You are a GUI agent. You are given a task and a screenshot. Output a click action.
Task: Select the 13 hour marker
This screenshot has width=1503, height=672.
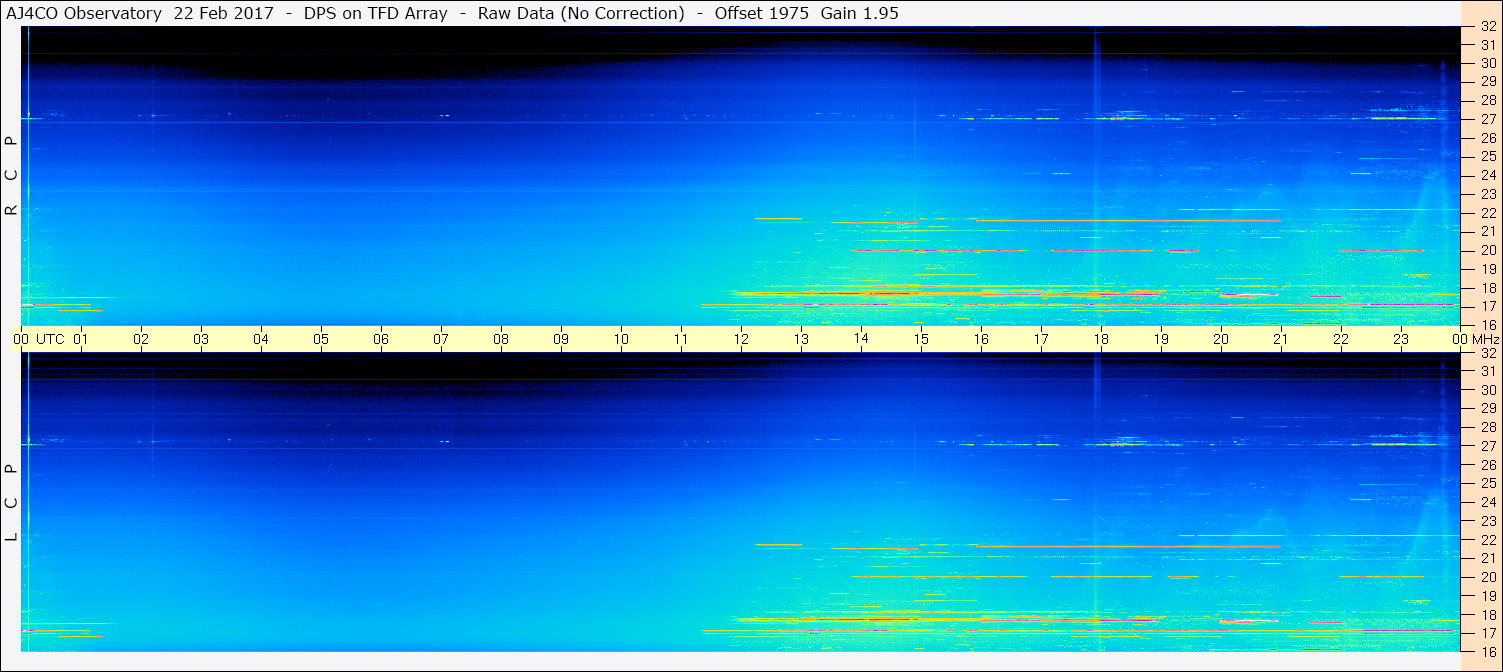point(801,339)
